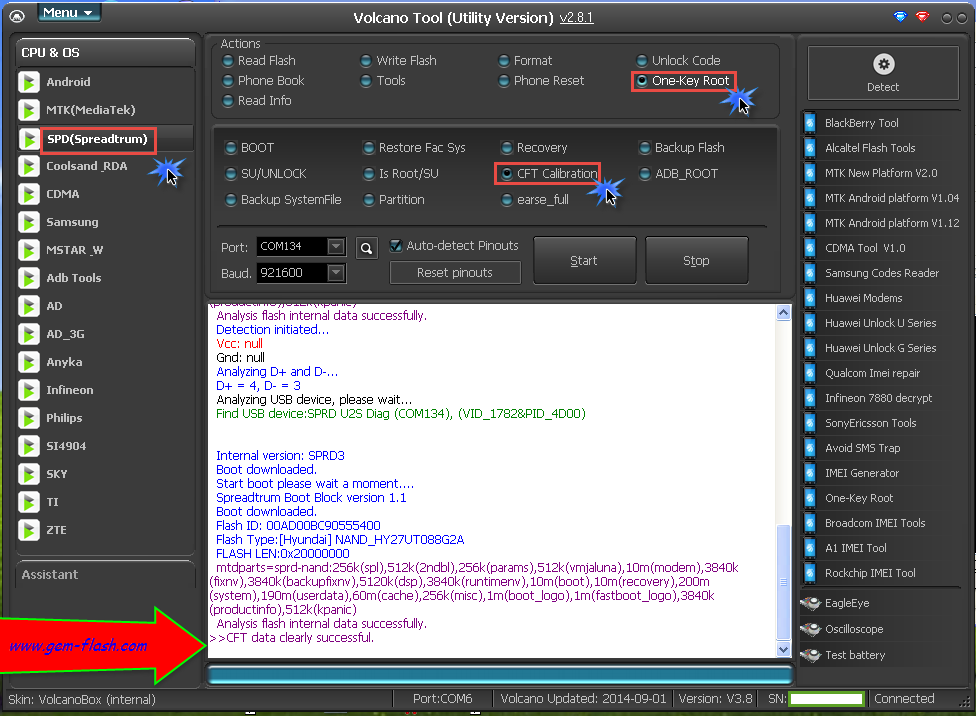Select the Format radio option
This screenshot has width=976, height=716.
[x=504, y=61]
